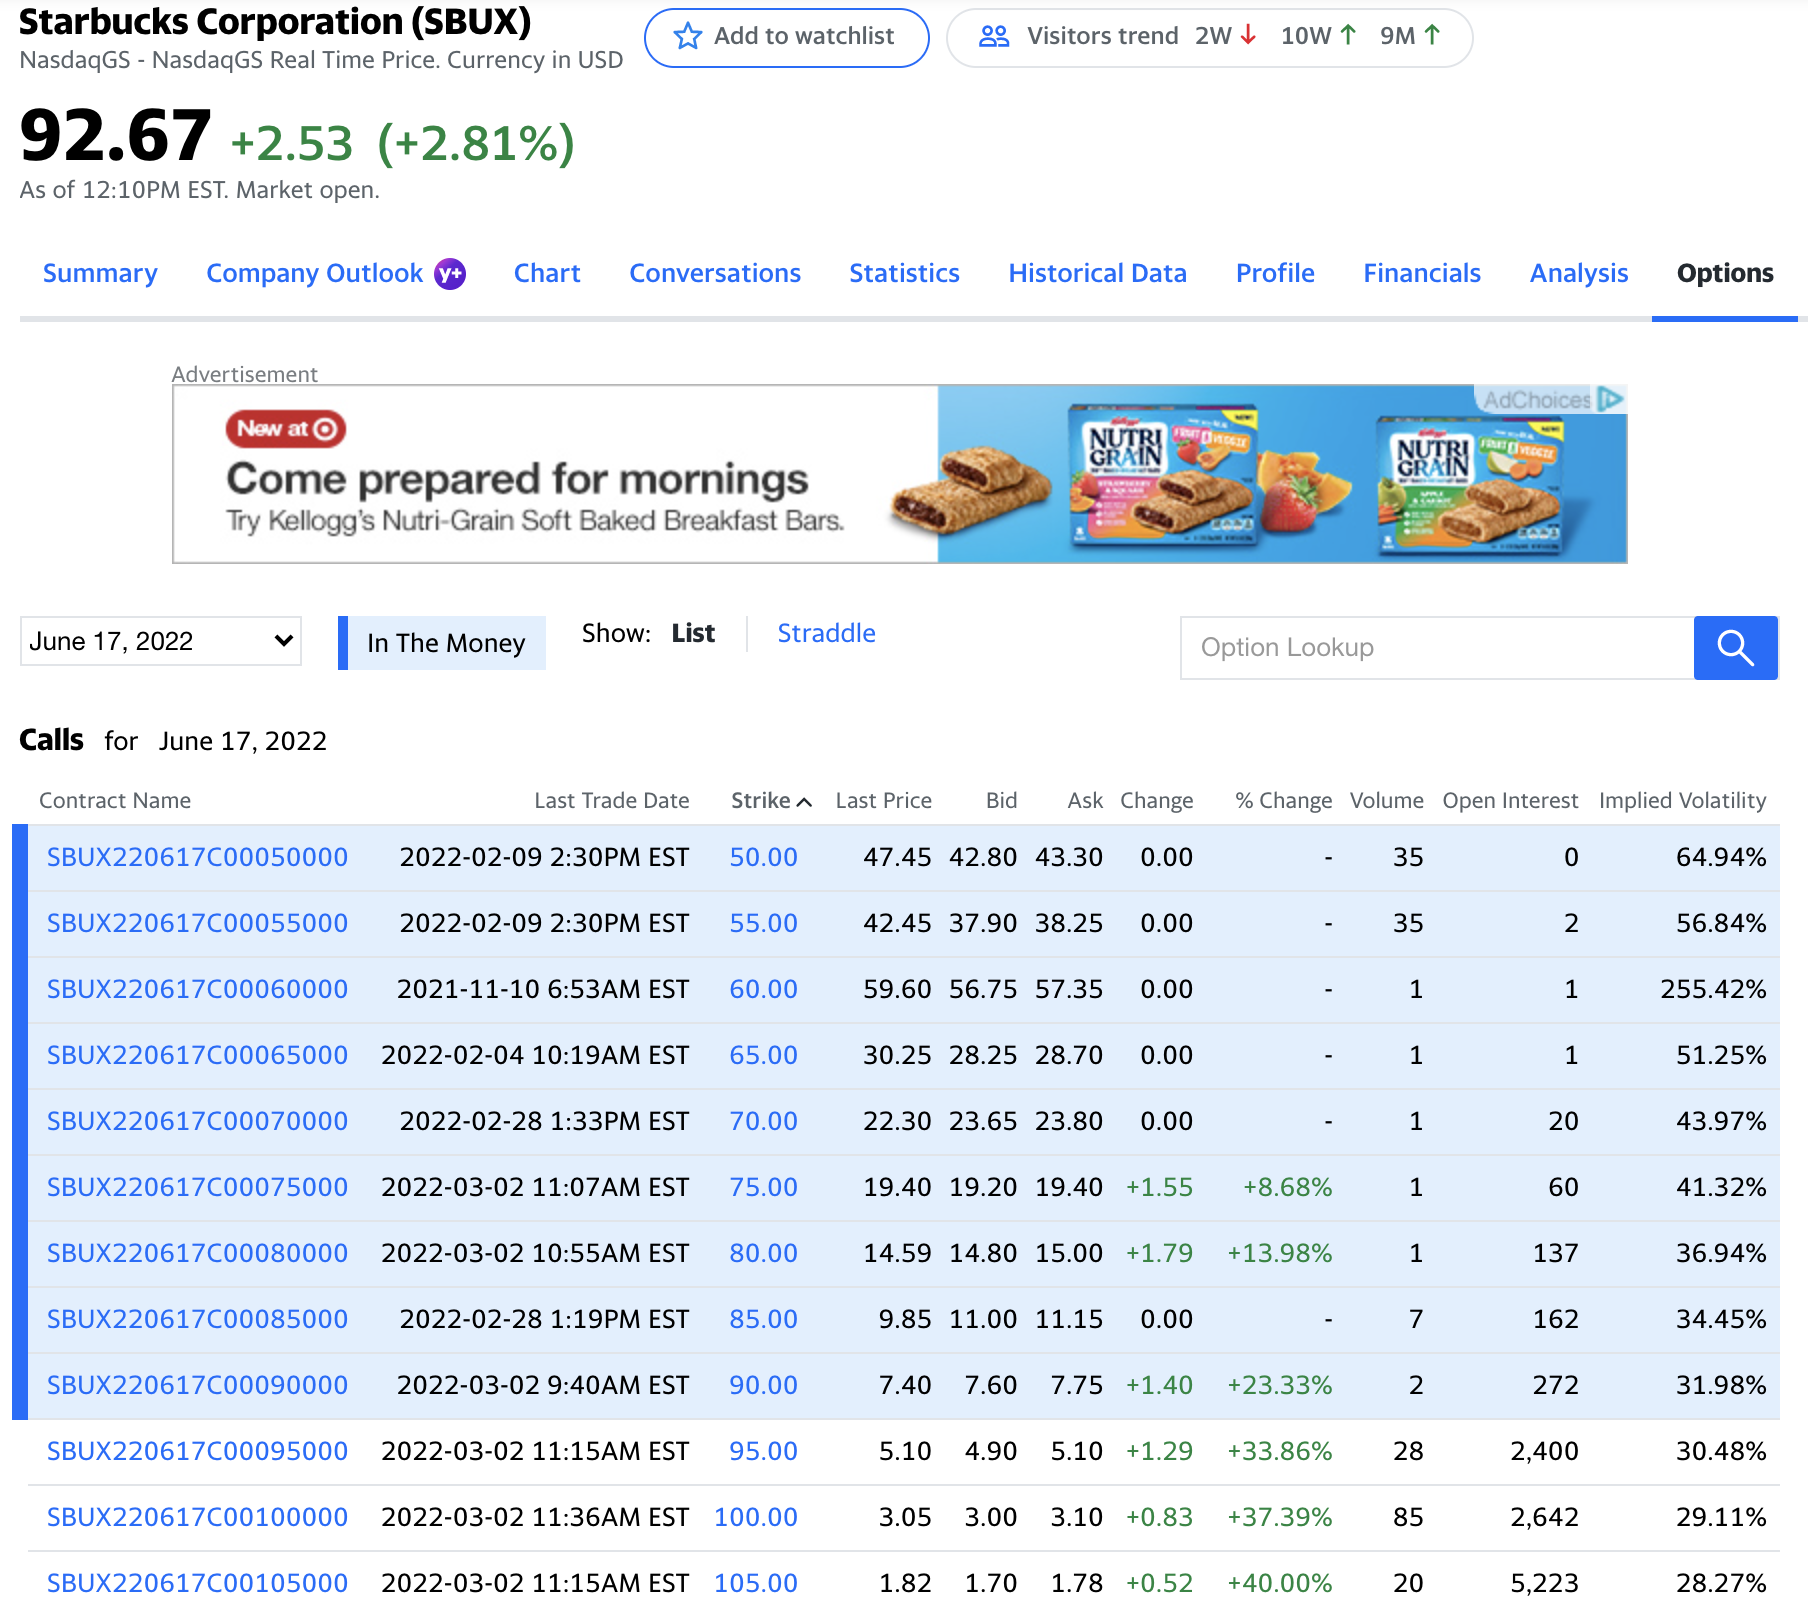Open contract SBUX220617C00100000
Viewport: 1808px width, 1616px height.
[197, 1517]
